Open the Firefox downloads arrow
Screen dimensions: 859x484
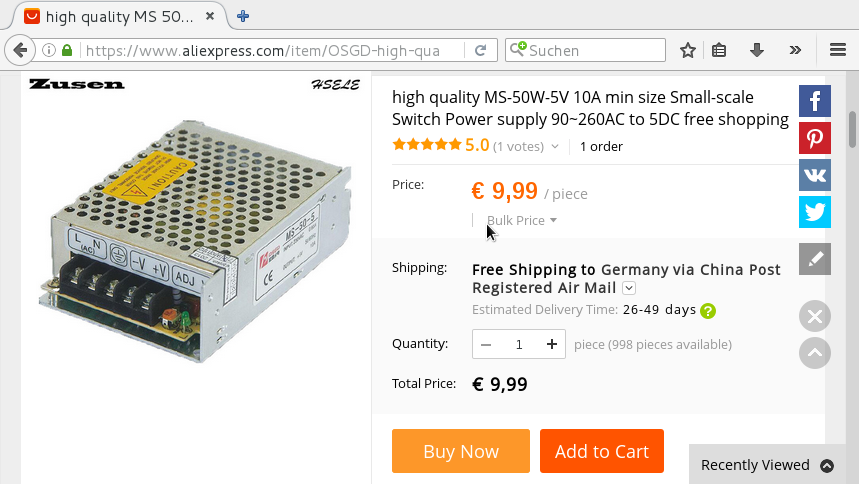tap(757, 50)
